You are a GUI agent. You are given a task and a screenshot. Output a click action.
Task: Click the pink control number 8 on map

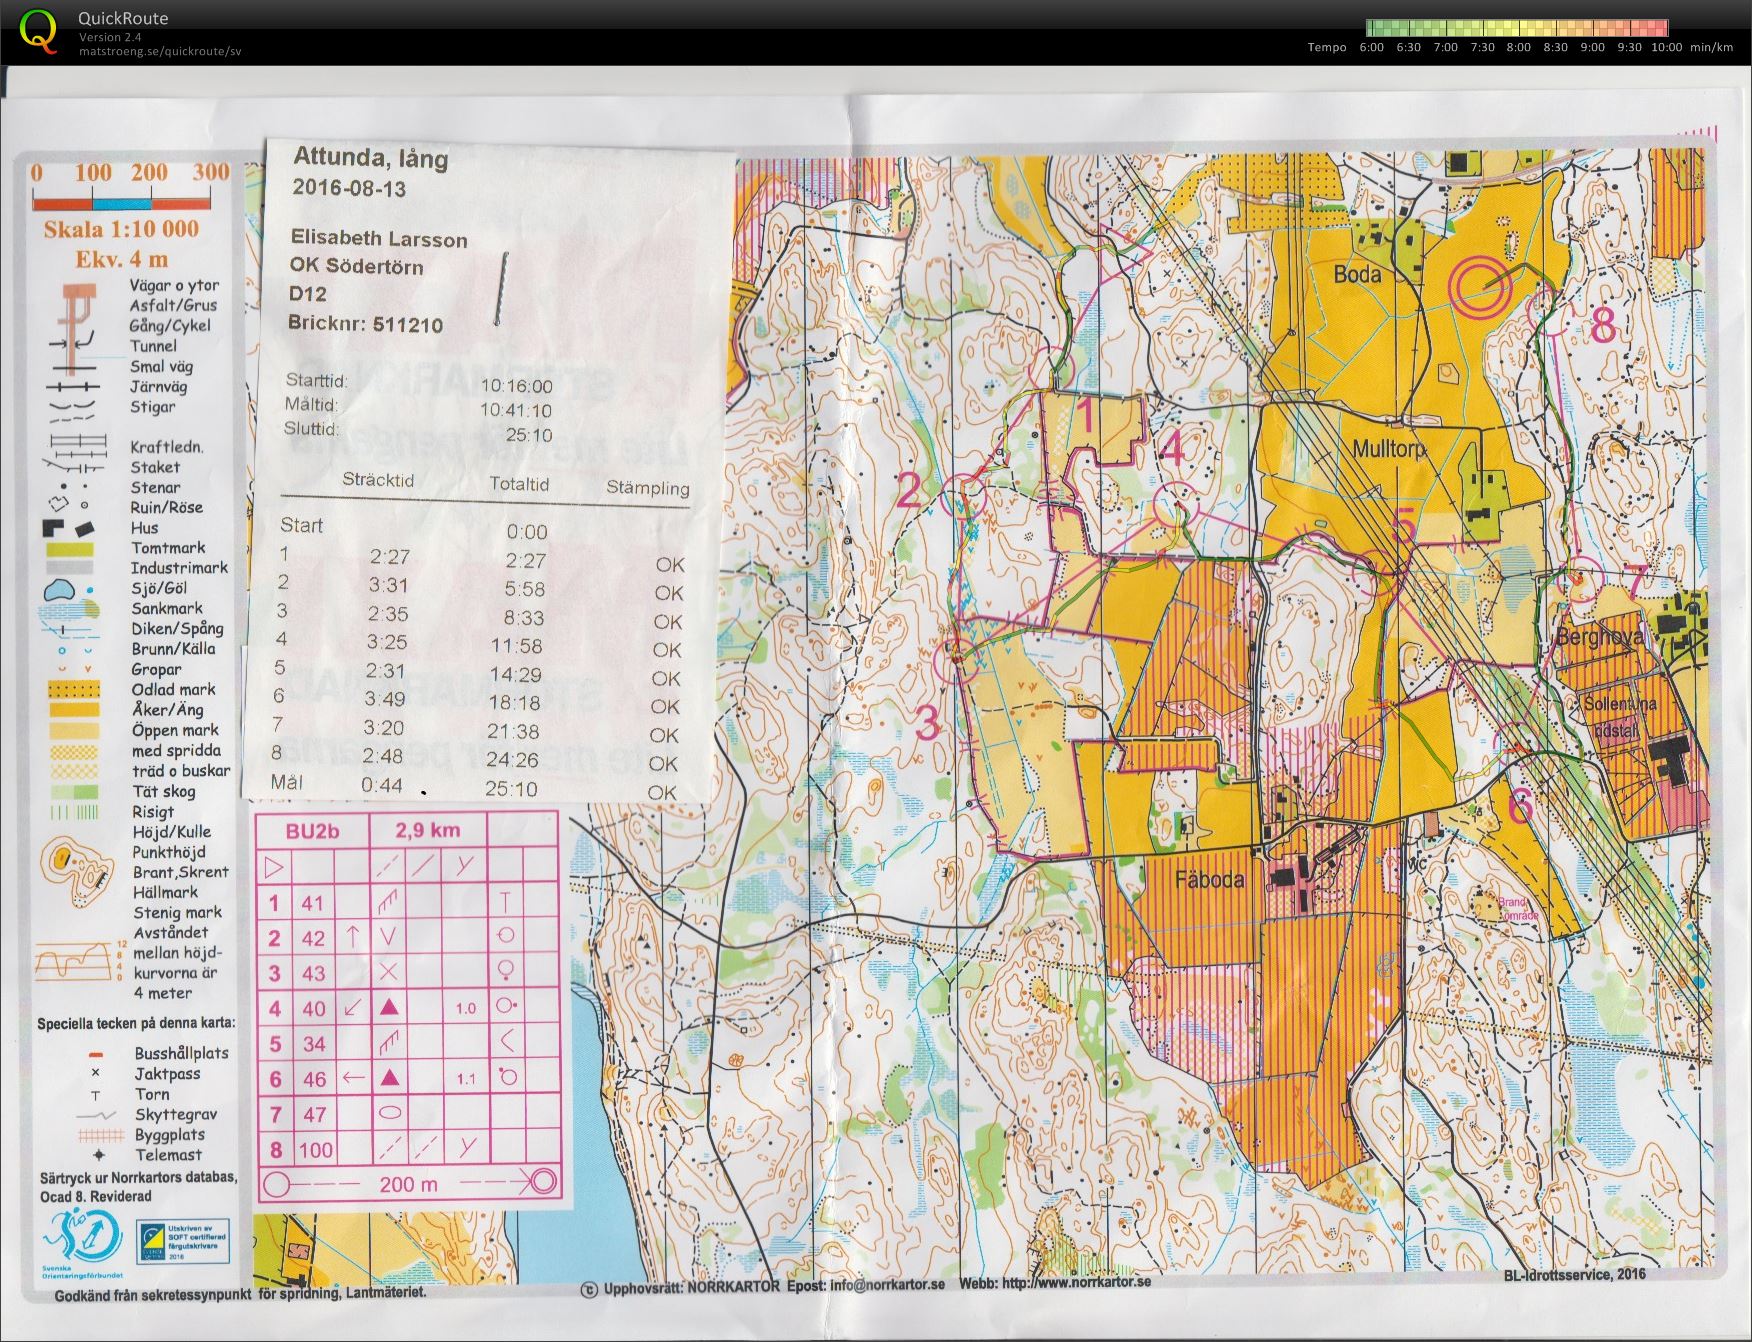(1602, 326)
